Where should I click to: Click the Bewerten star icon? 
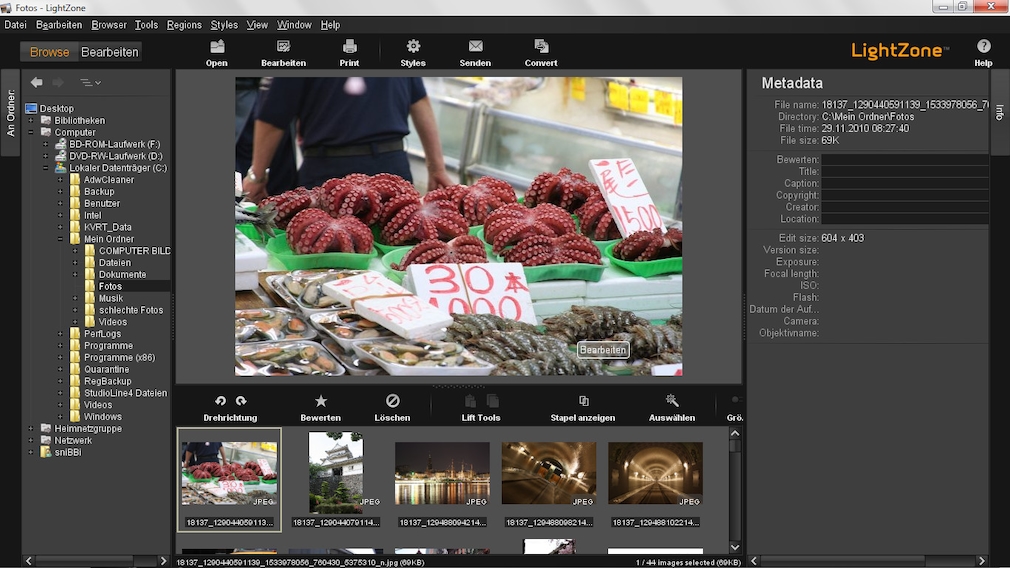(321, 400)
